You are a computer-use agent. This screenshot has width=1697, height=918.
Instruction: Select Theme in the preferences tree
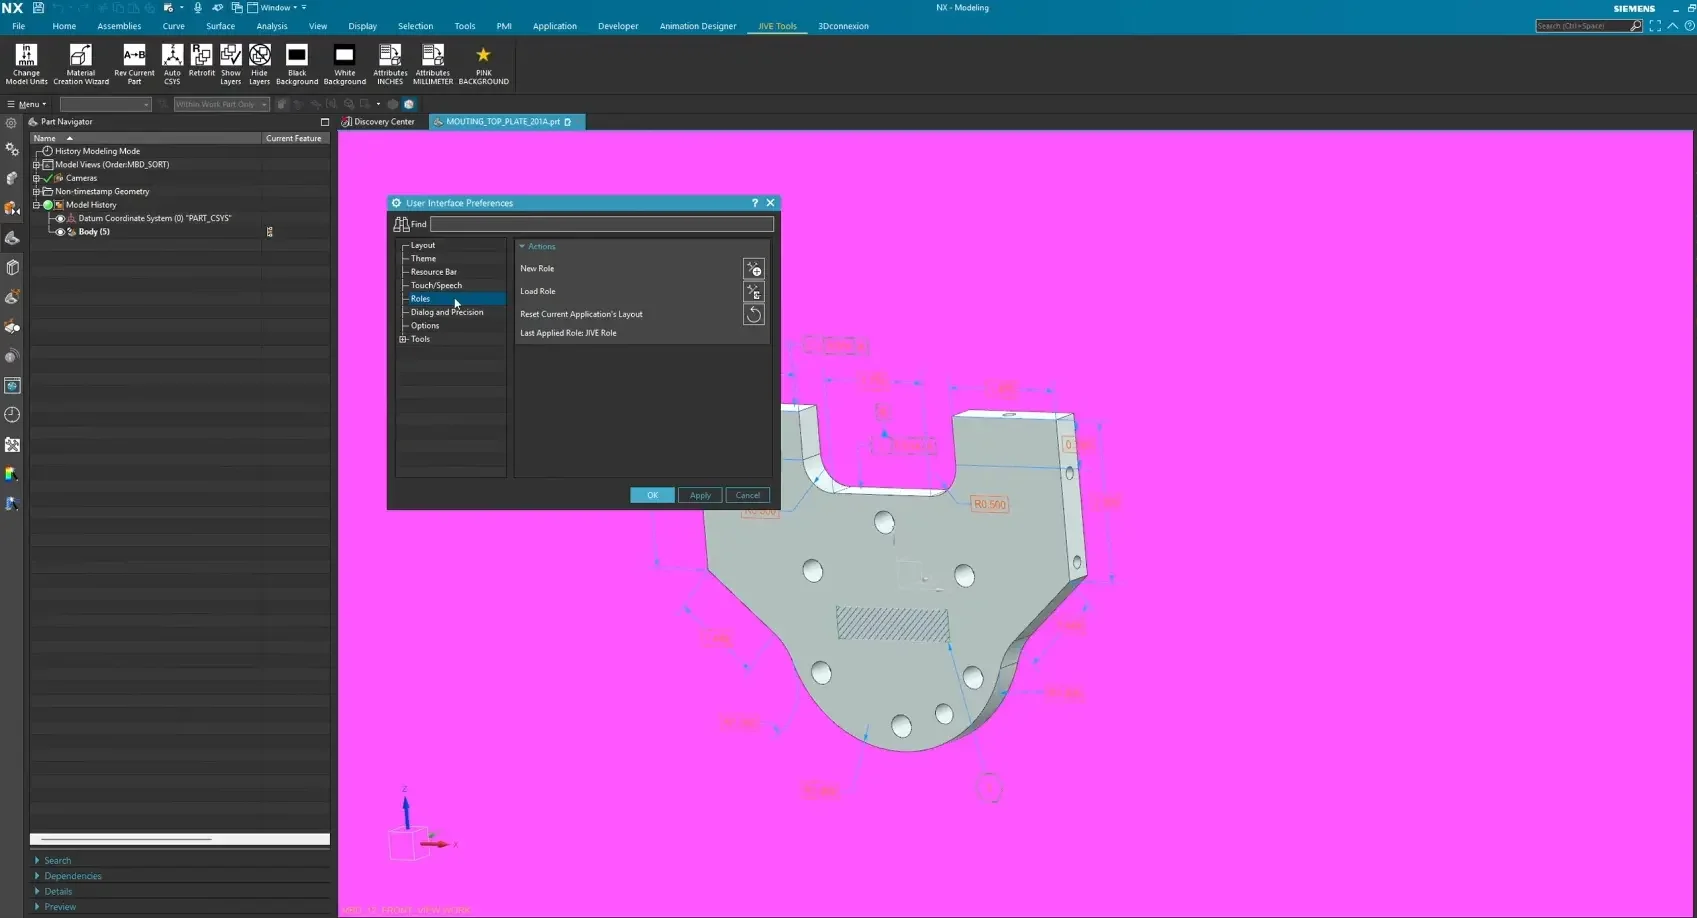423,259
